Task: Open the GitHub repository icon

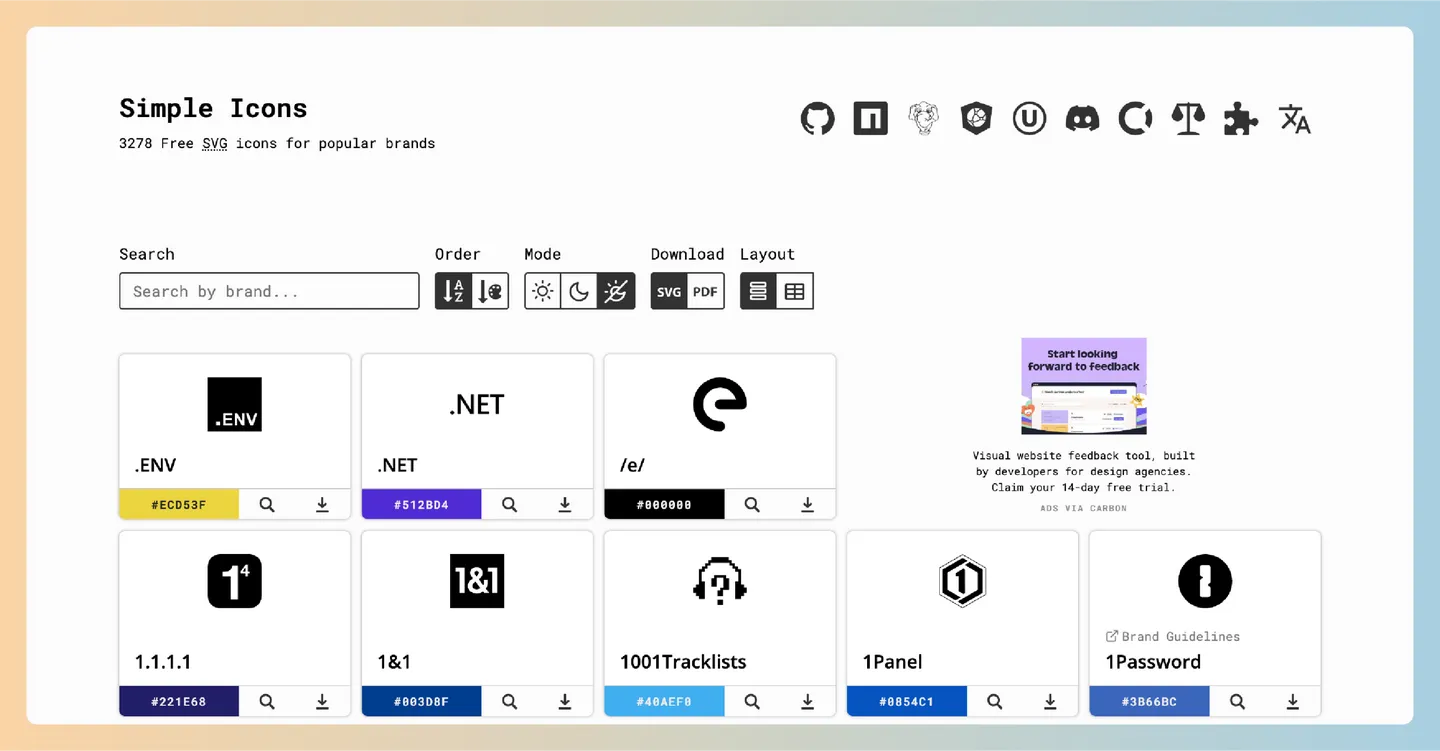Action: pos(817,119)
